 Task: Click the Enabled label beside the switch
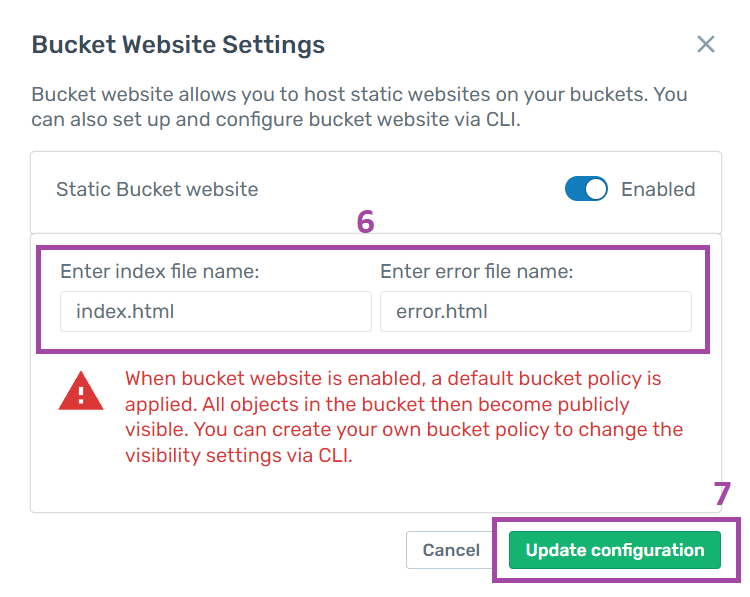point(658,189)
